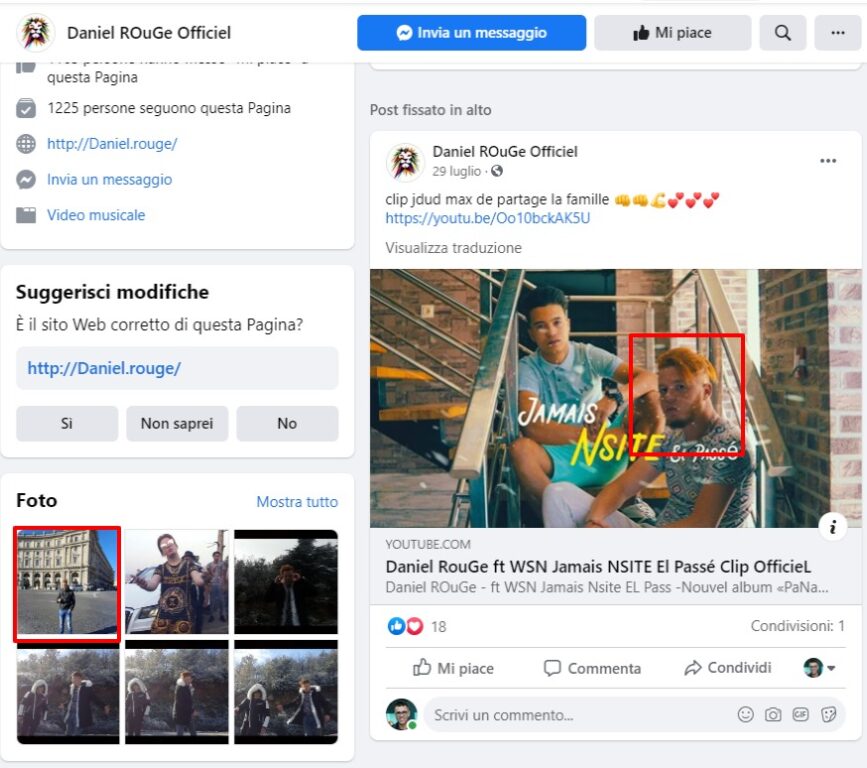Image resolution: width=867 pixels, height=768 pixels.
Task: Answer No to website suggestion
Action: [x=288, y=424]
